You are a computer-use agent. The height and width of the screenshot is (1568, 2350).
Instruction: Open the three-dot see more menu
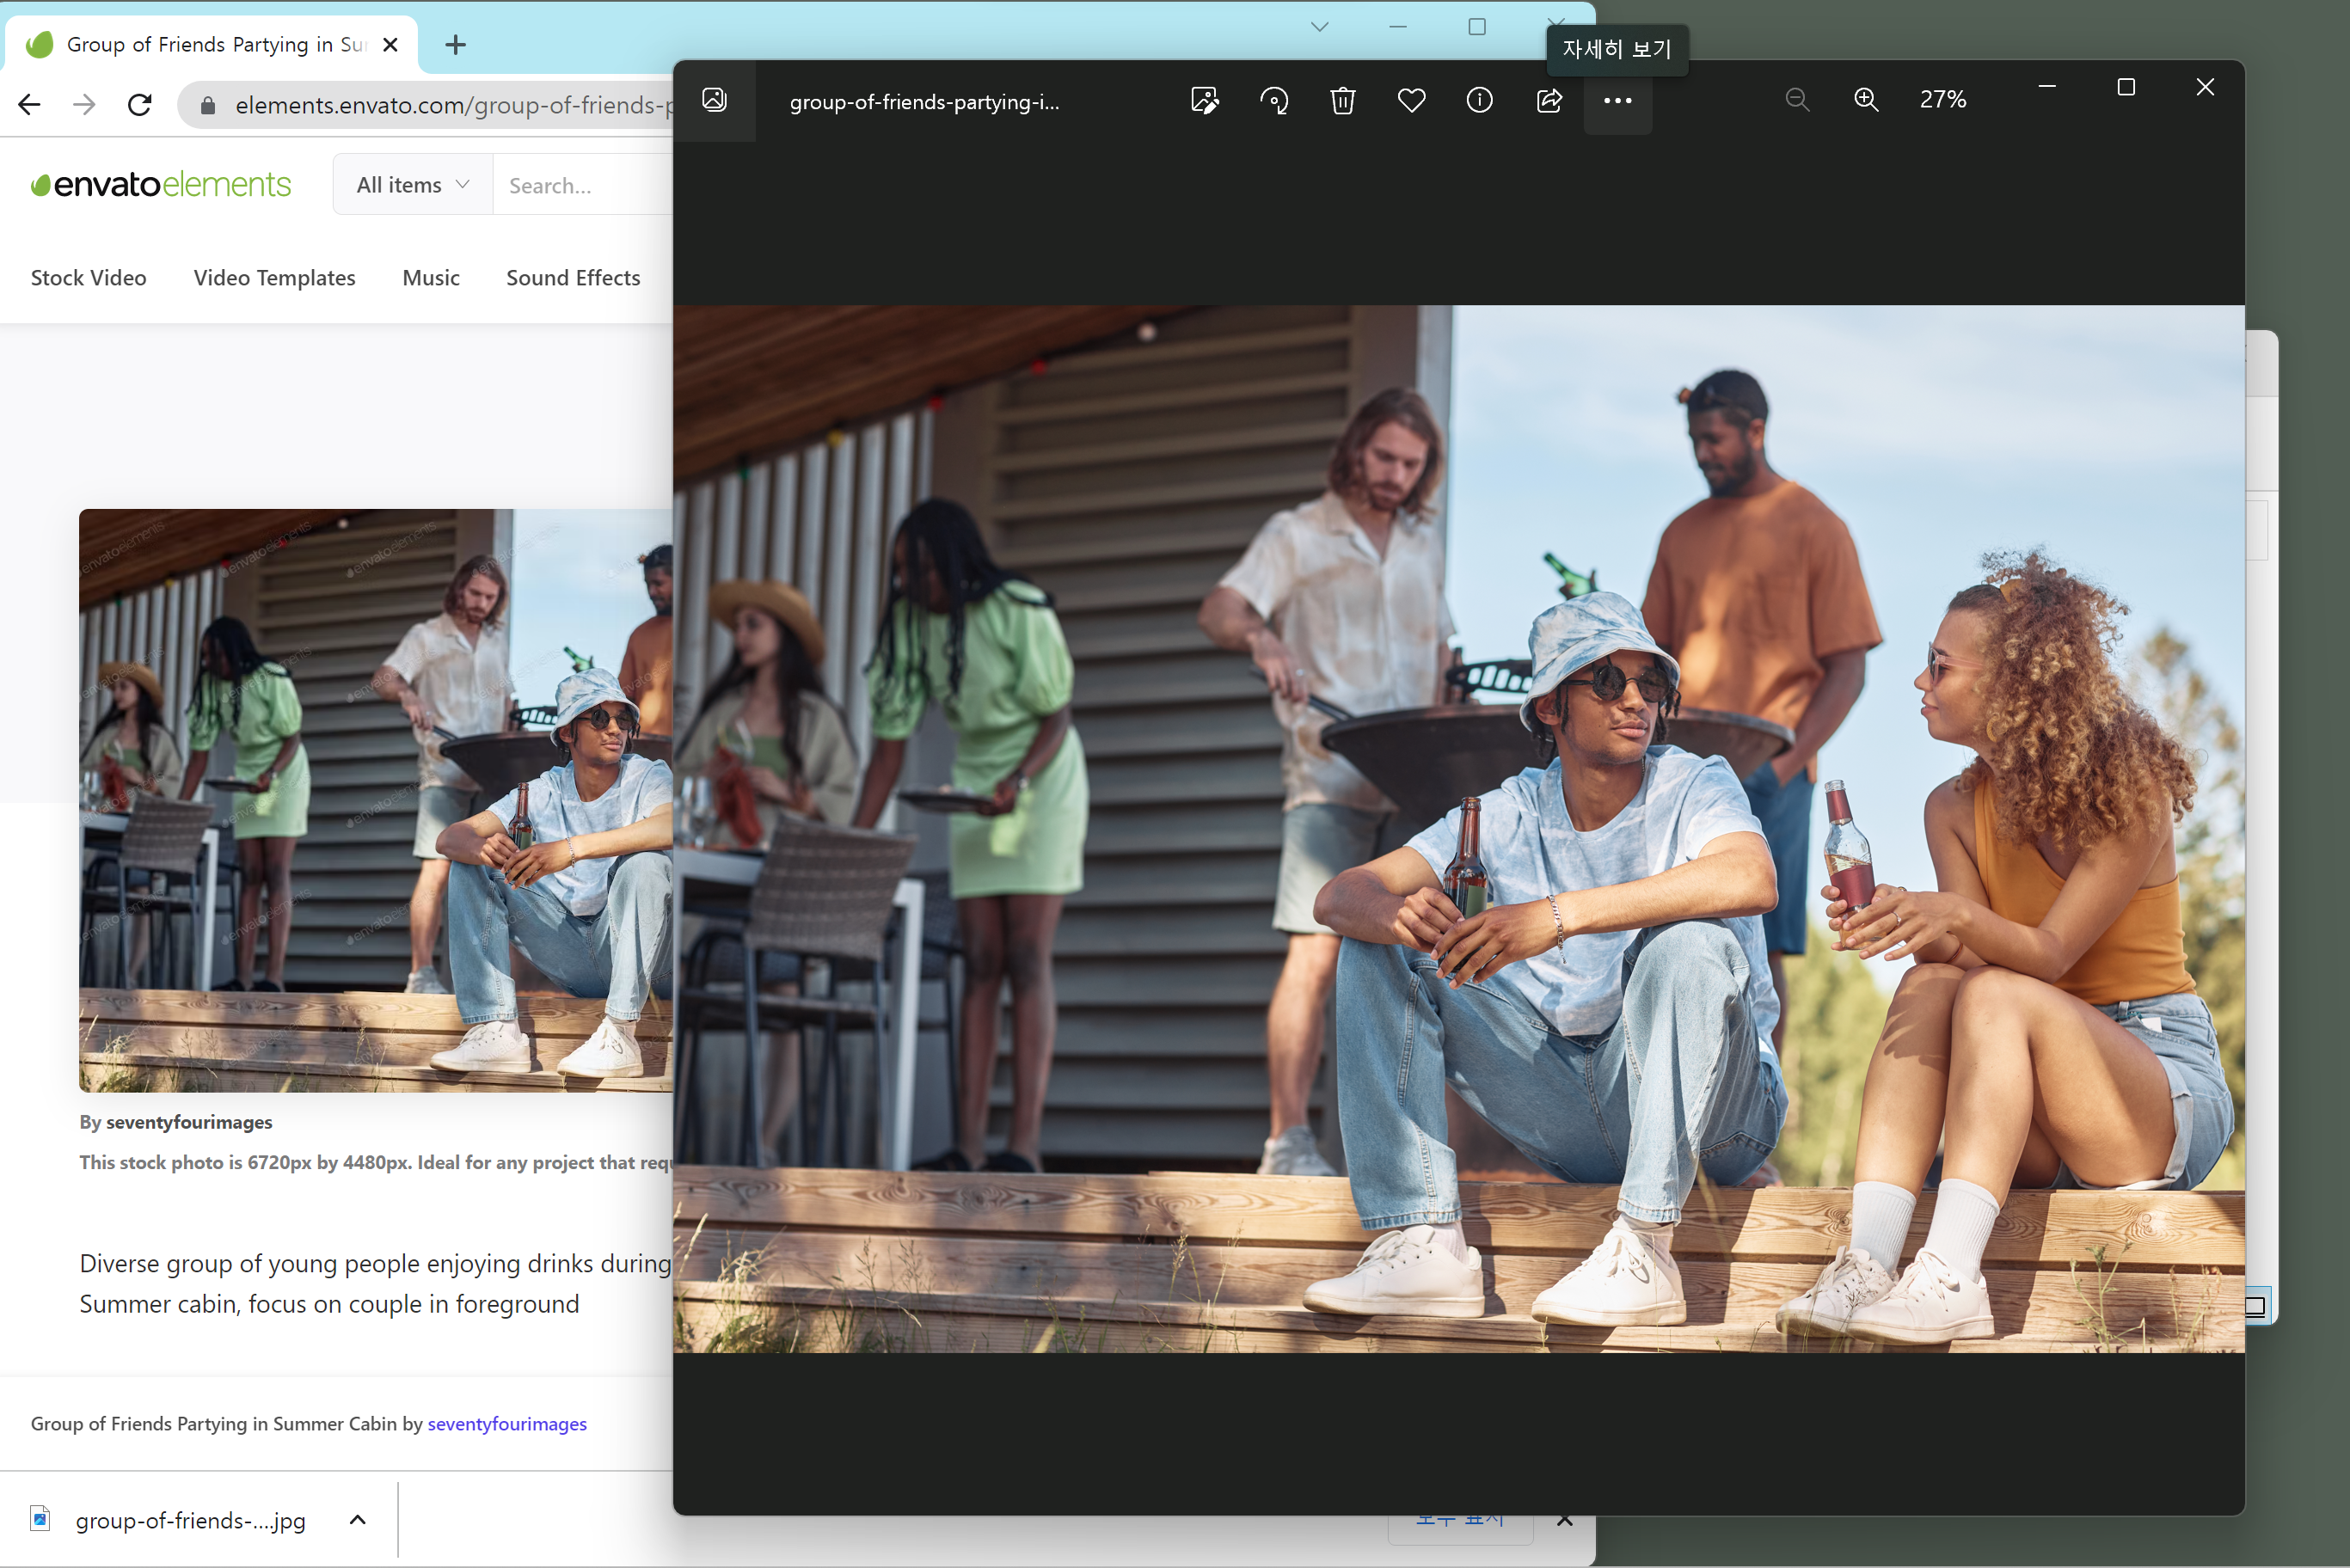pyautogui.click(x=1617, y=101)
